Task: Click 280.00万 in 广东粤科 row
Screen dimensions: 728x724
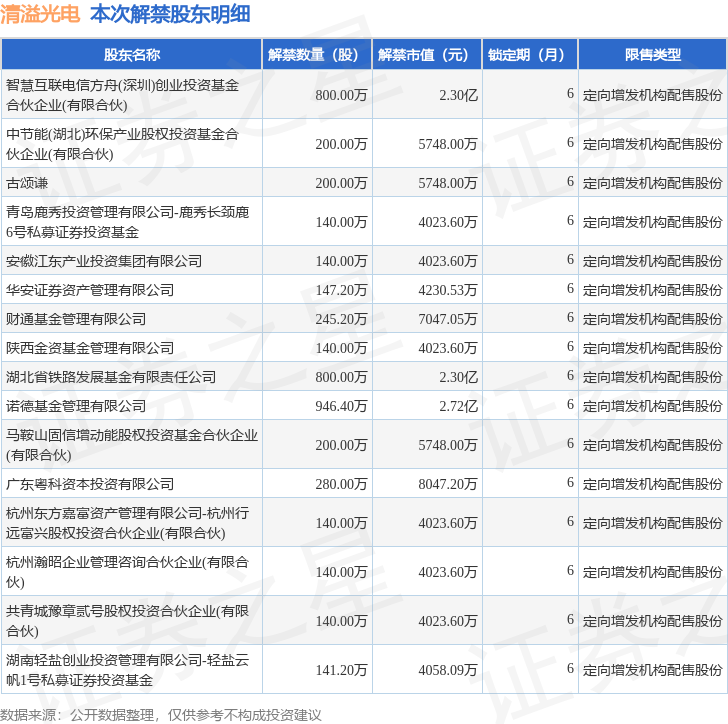Action: point(341,484)
